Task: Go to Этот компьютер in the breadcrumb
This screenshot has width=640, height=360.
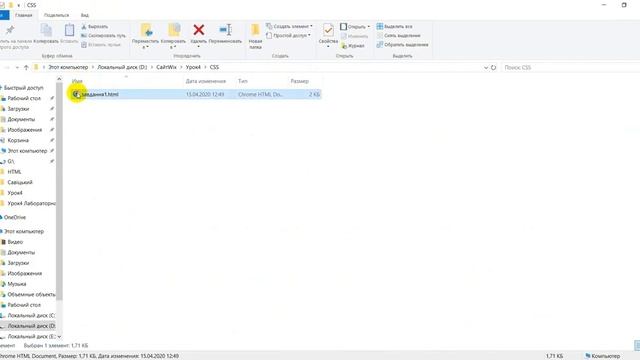Action: point(68,67)
